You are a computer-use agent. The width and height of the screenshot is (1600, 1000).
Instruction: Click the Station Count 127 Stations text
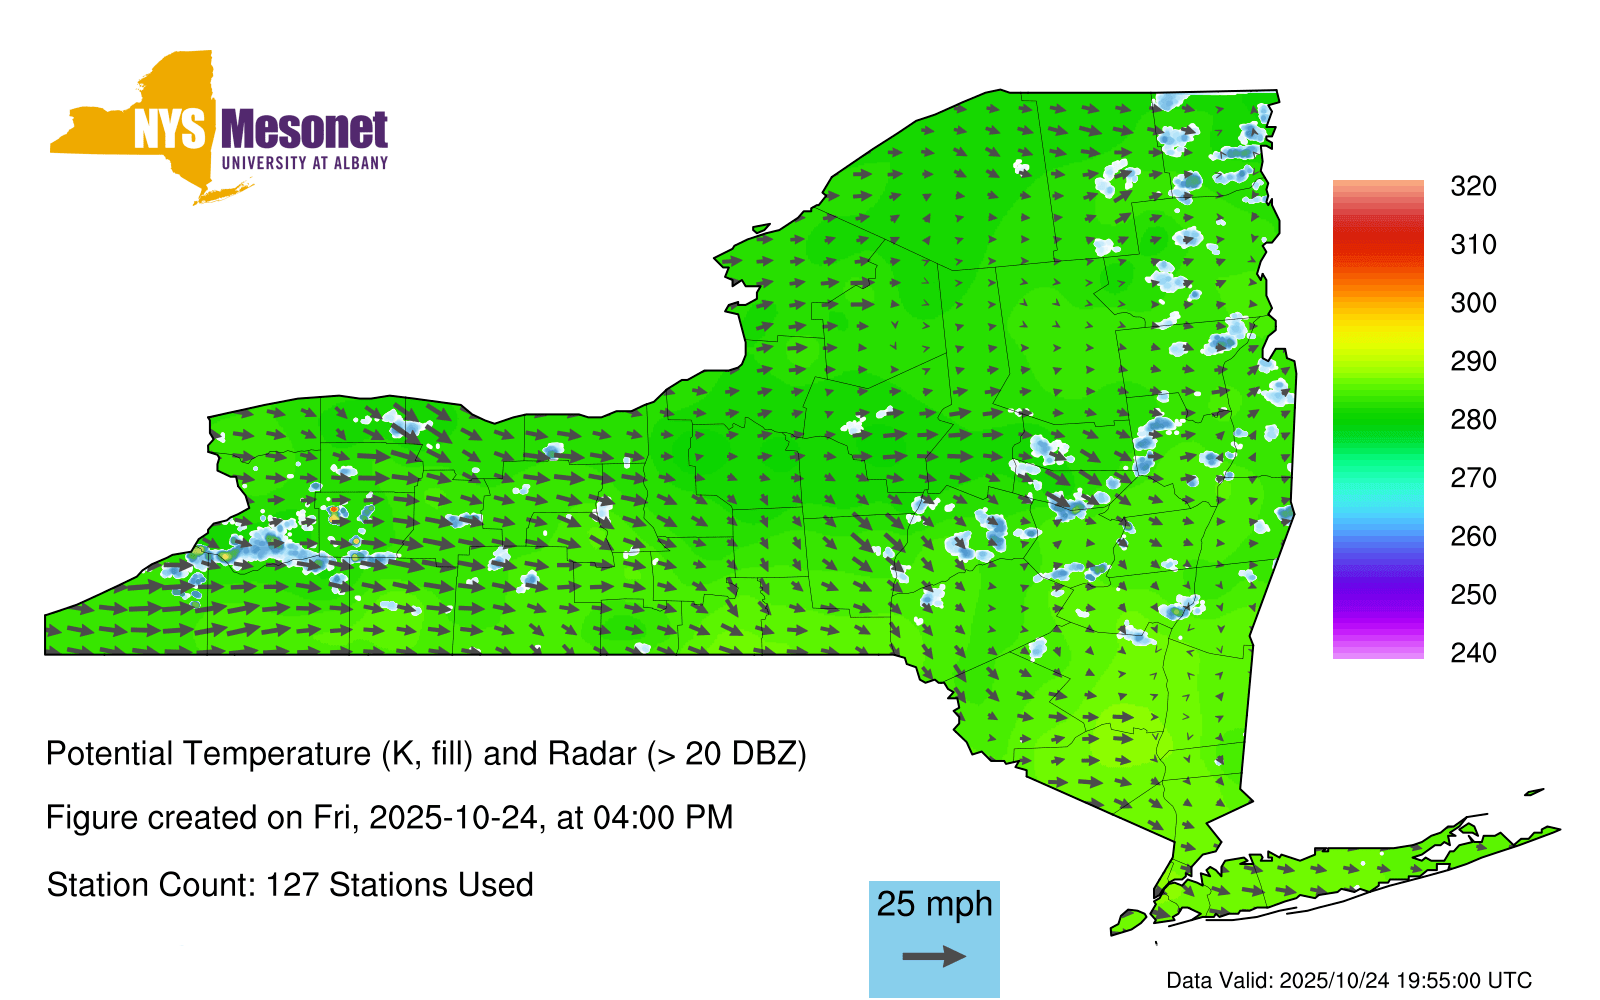(x=290, y=885)
